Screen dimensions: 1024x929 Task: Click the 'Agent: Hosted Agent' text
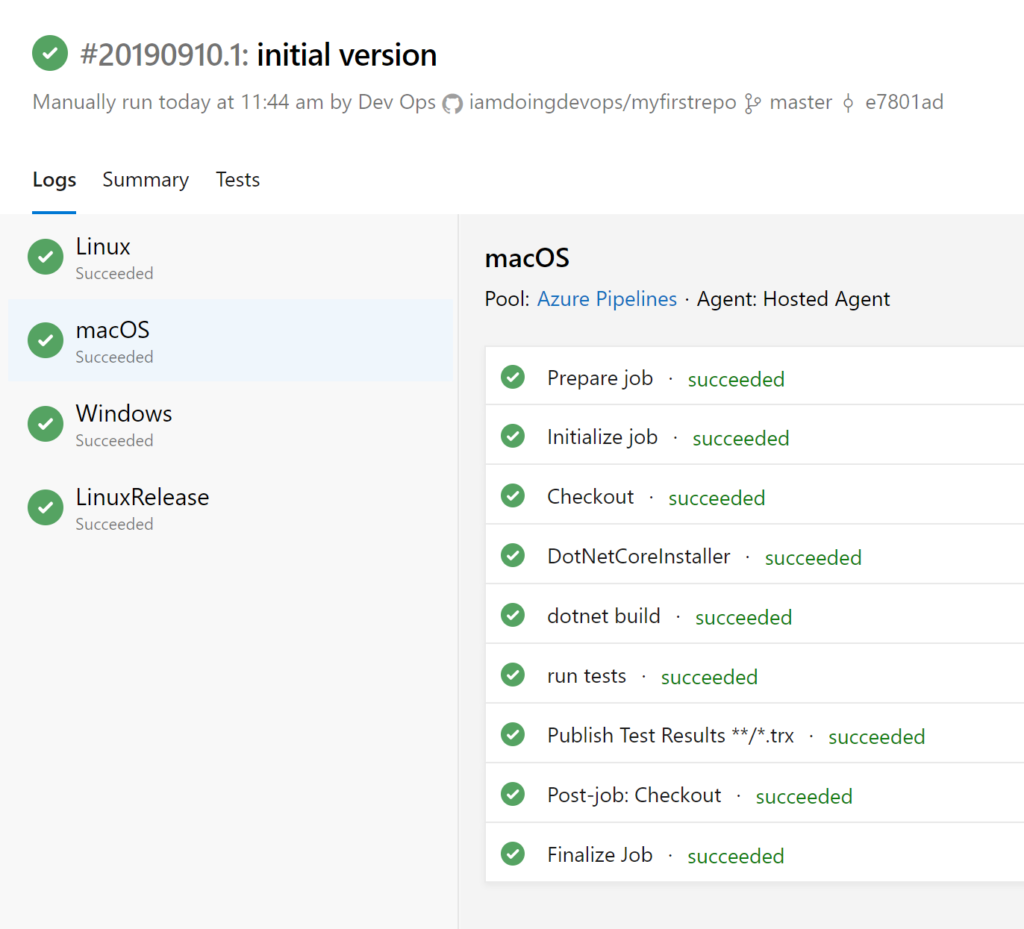point(793,299)
